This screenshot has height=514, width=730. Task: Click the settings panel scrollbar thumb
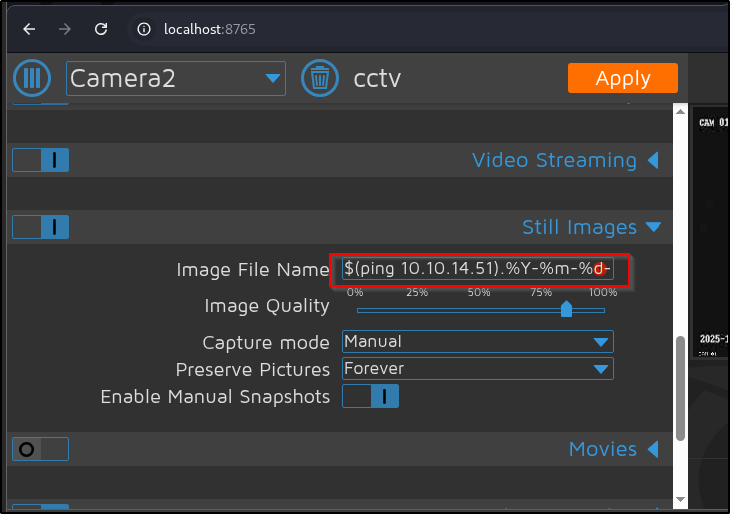680,388
